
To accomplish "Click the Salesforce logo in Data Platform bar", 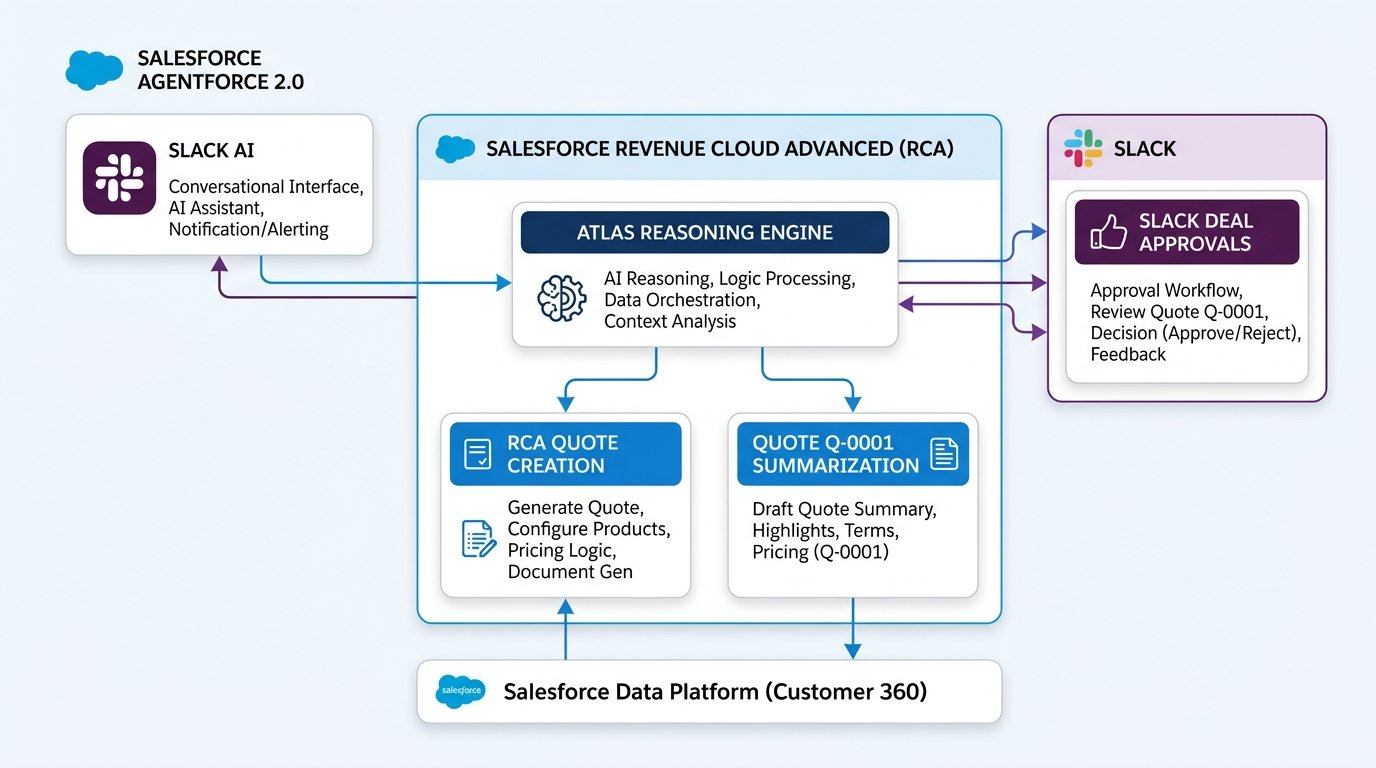I will point(461,692).
